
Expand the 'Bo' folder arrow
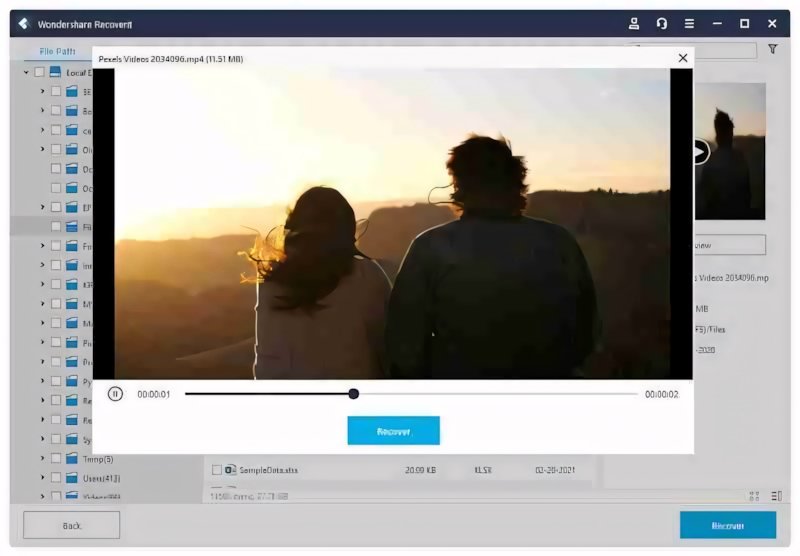tap(42, 111)
